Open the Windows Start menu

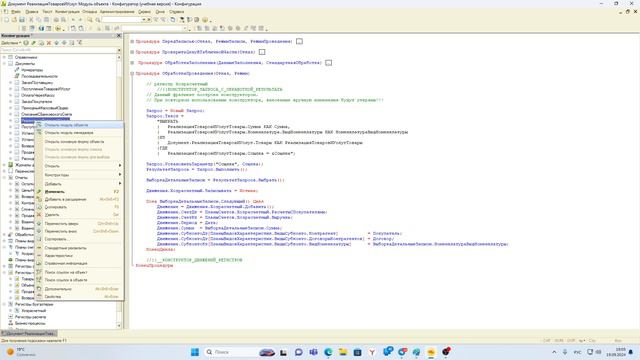195,352
